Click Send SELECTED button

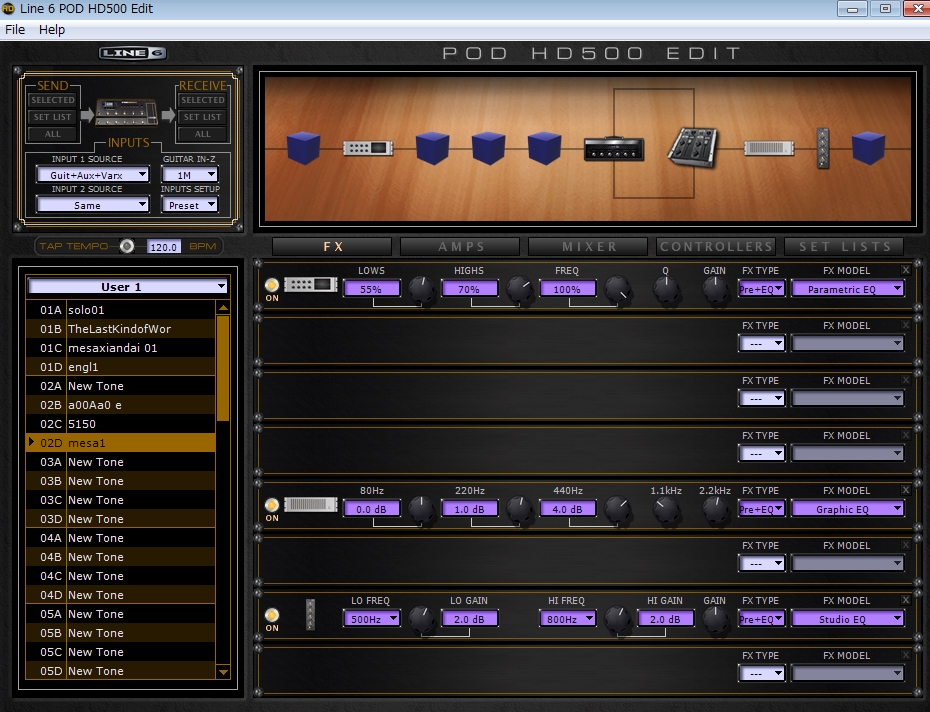[53, 100]
